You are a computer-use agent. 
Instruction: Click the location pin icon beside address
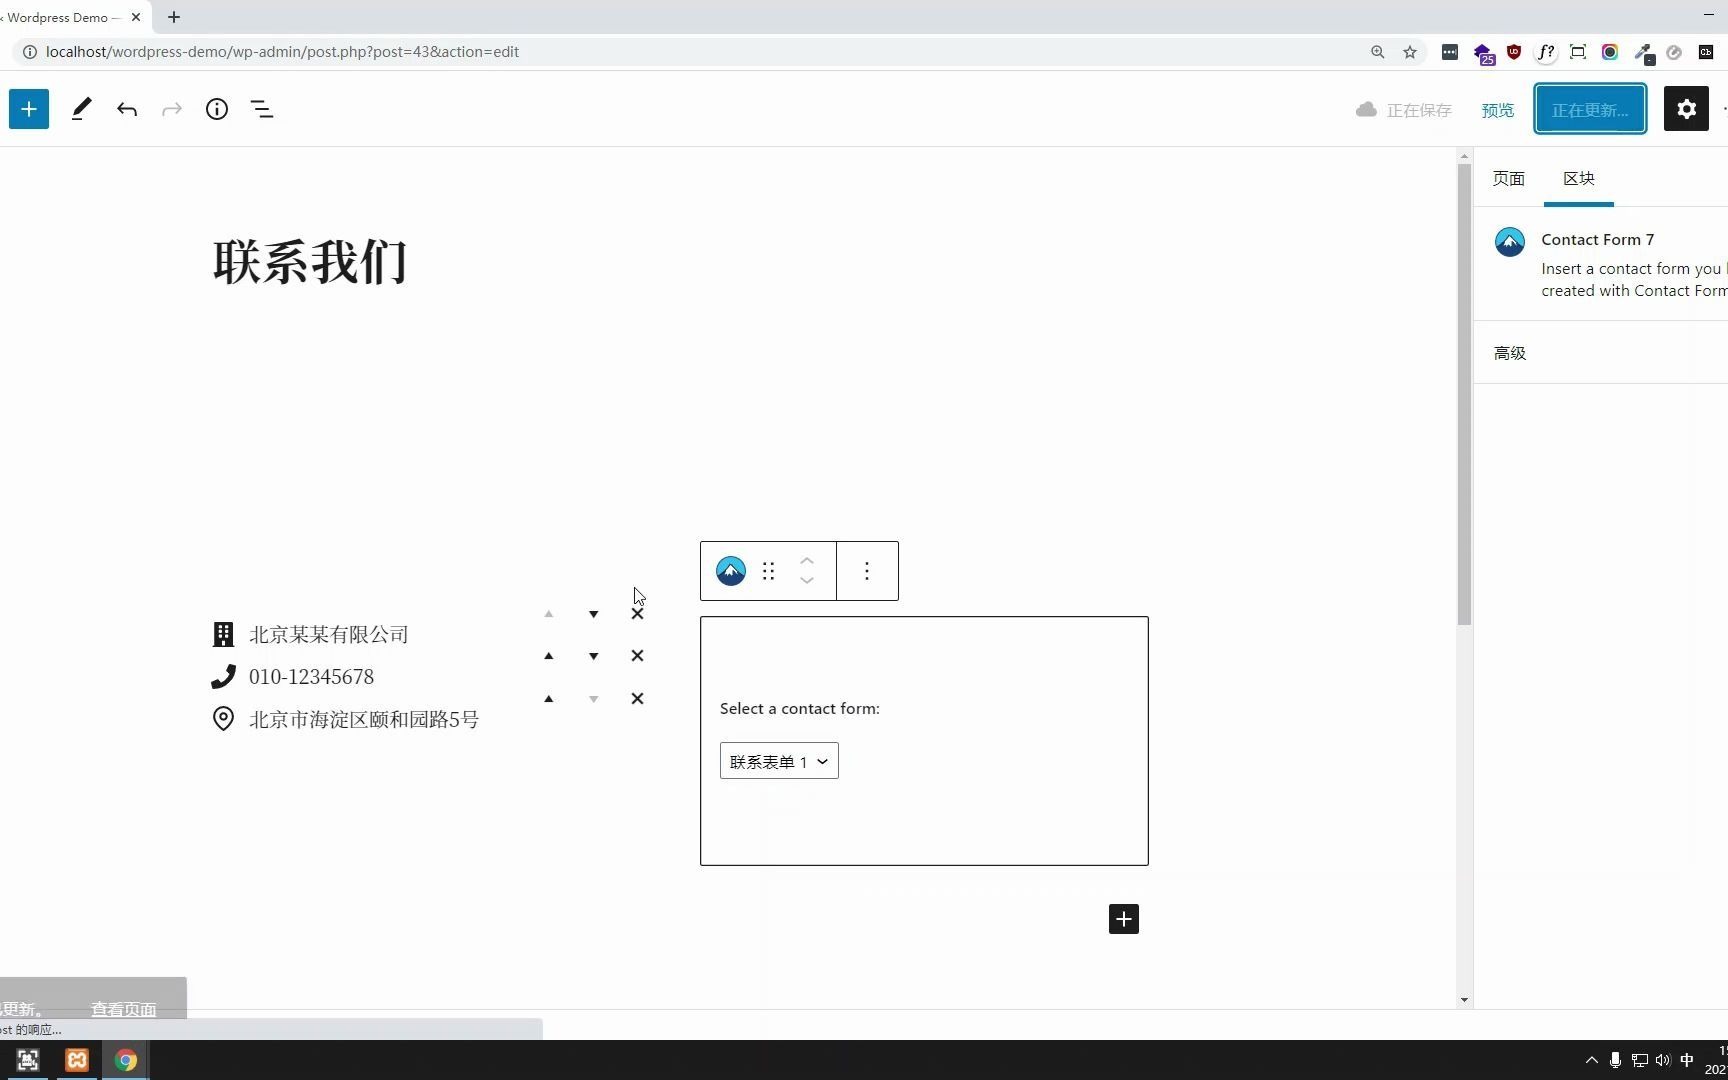click(x=223, y=719)
